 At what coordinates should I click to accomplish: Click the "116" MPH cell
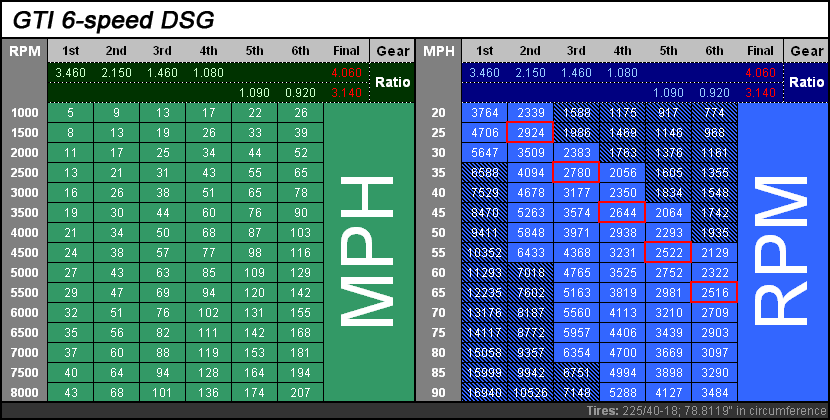pyautogui.click(x=300, y=253)
